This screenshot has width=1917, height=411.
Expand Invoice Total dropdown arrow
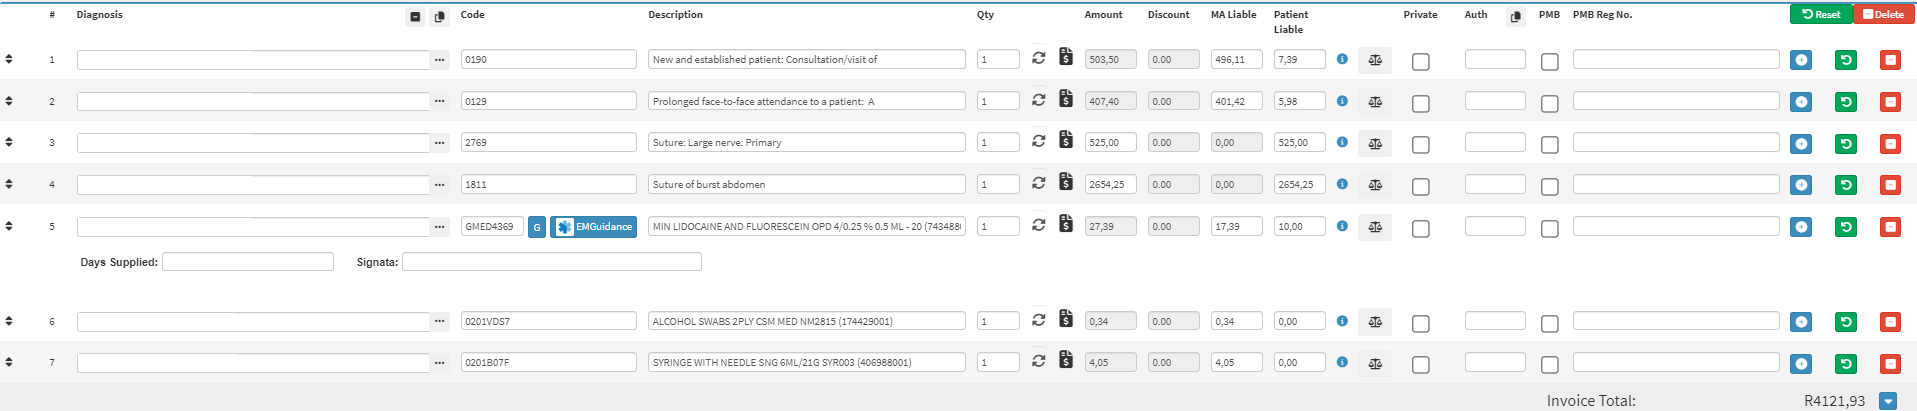tap(1887, 401)
